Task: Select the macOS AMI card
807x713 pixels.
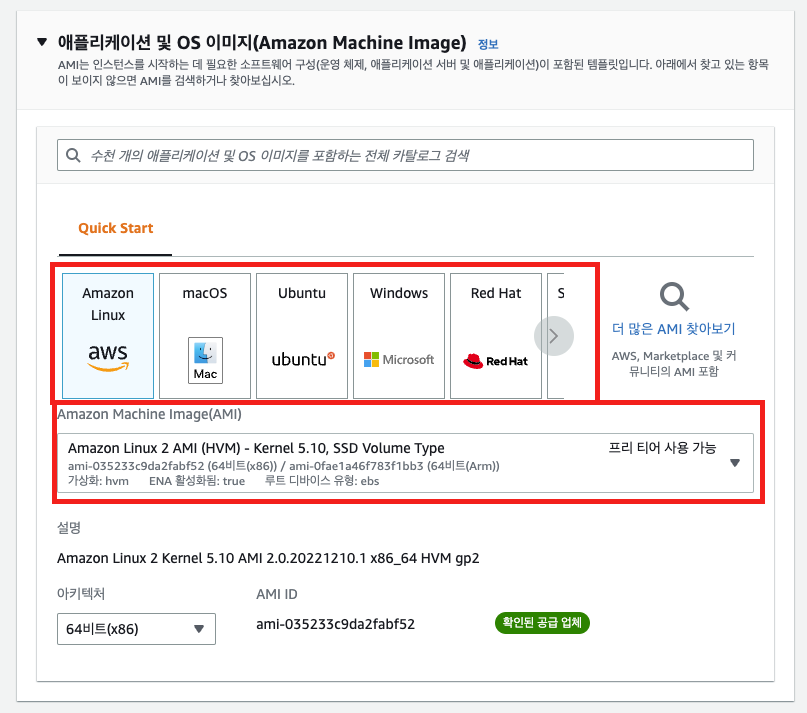Action: (x=205, y=336)
